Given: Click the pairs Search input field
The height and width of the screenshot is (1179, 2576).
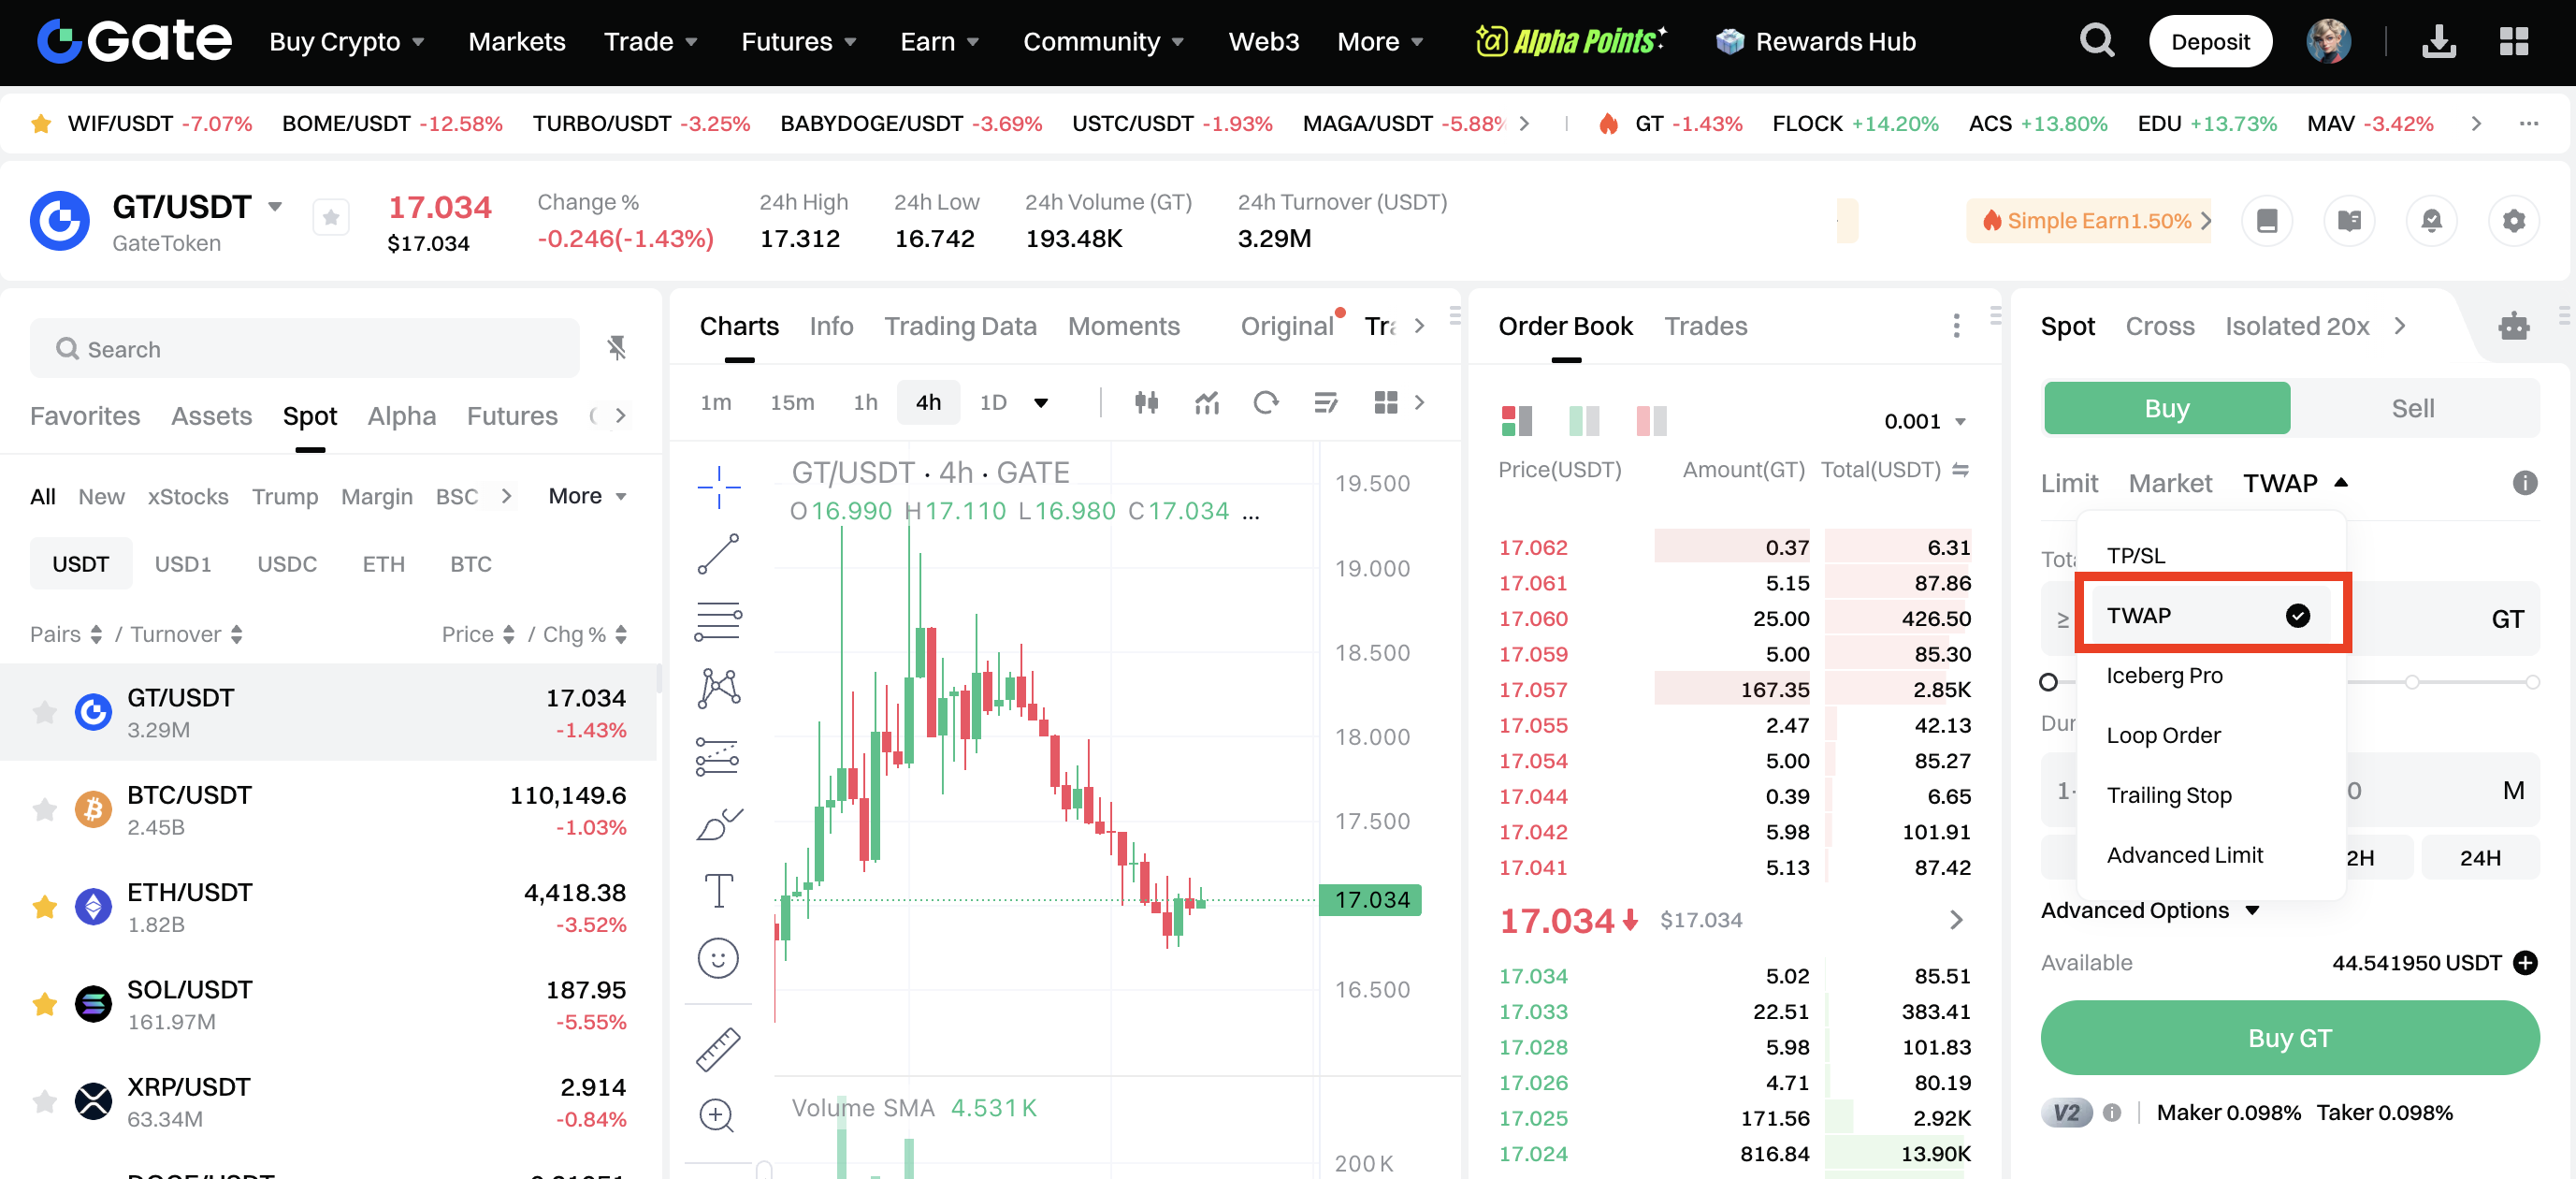Looking at the screenshot, I should click(x=305, y=349).
